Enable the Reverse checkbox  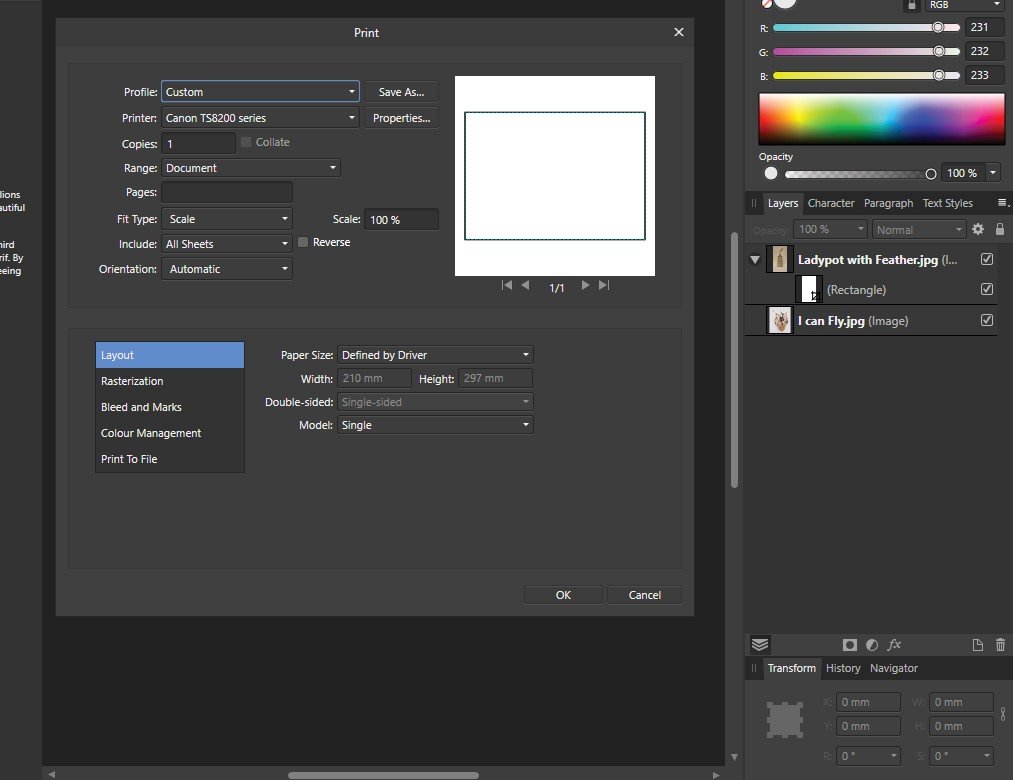tap(303, 242)
